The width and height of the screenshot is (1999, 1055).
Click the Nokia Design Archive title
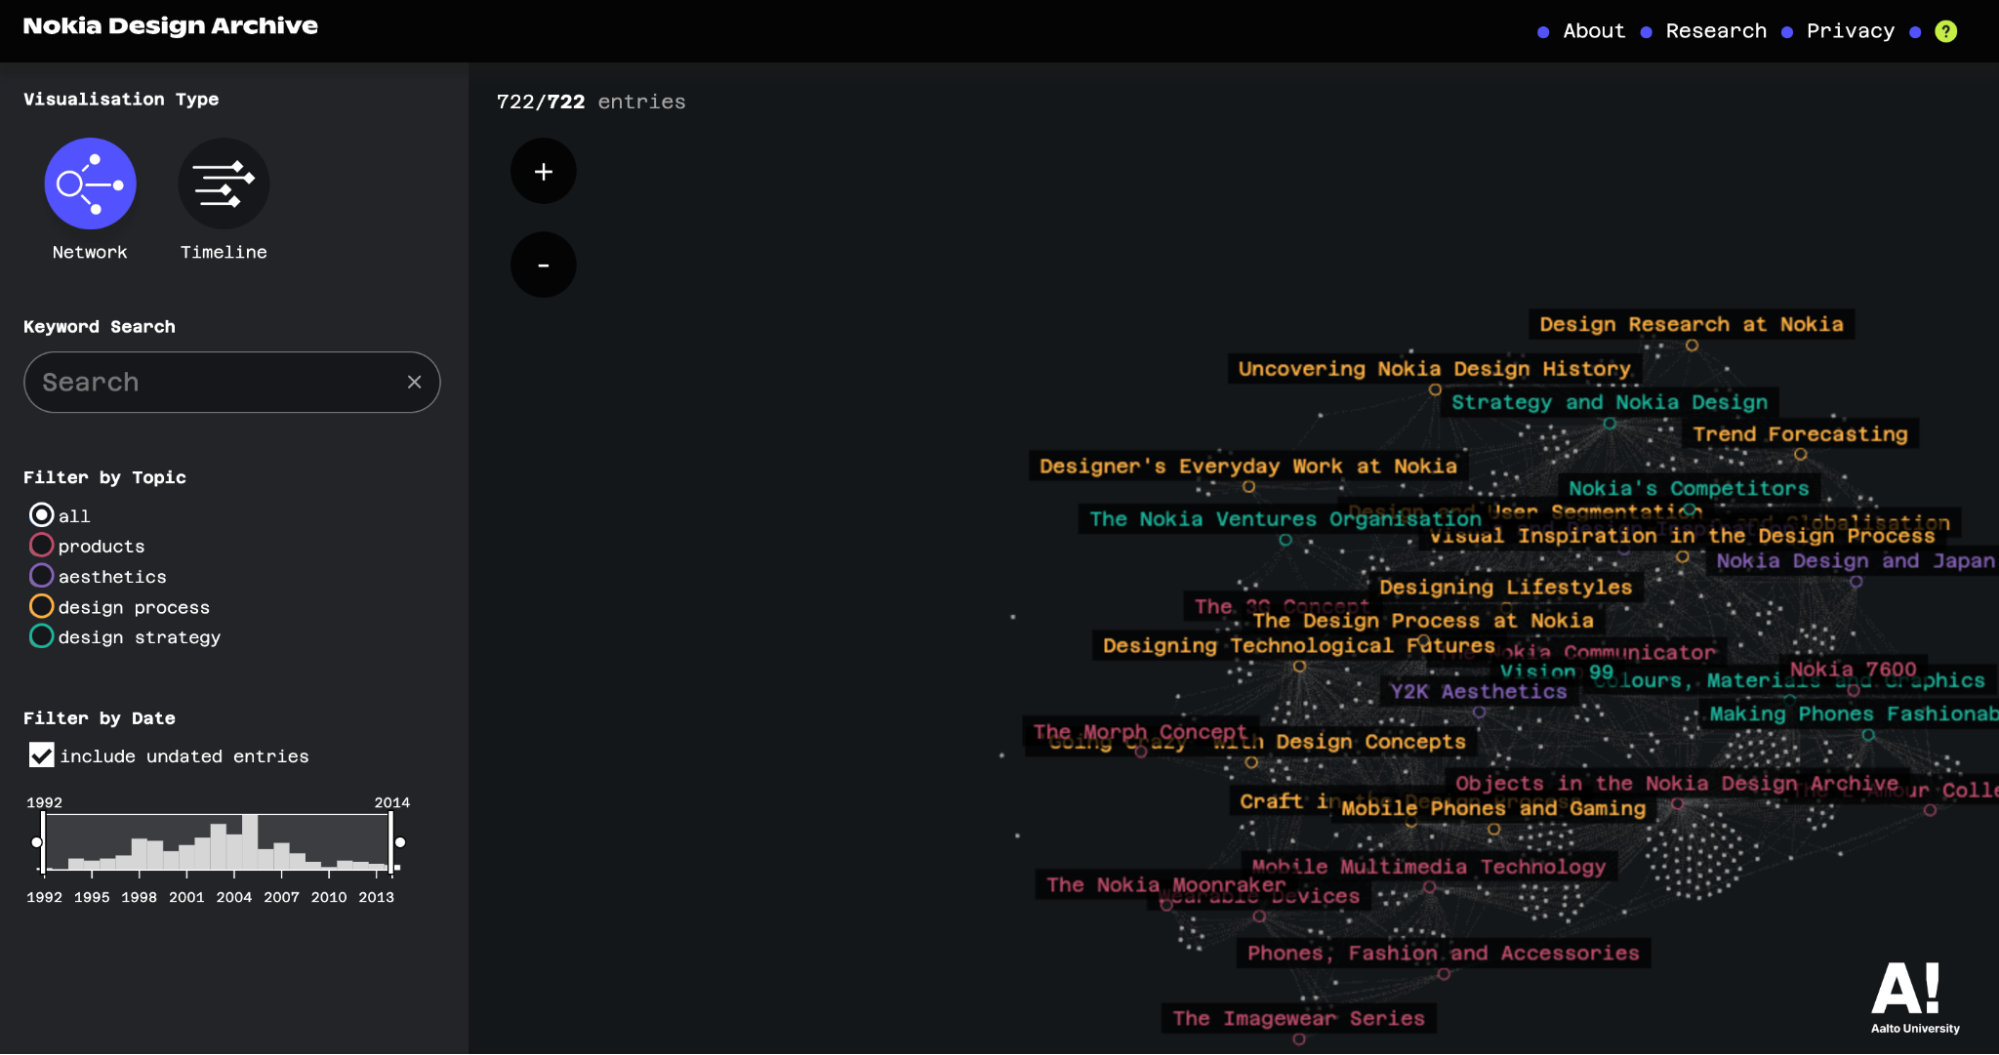[170, 26]
